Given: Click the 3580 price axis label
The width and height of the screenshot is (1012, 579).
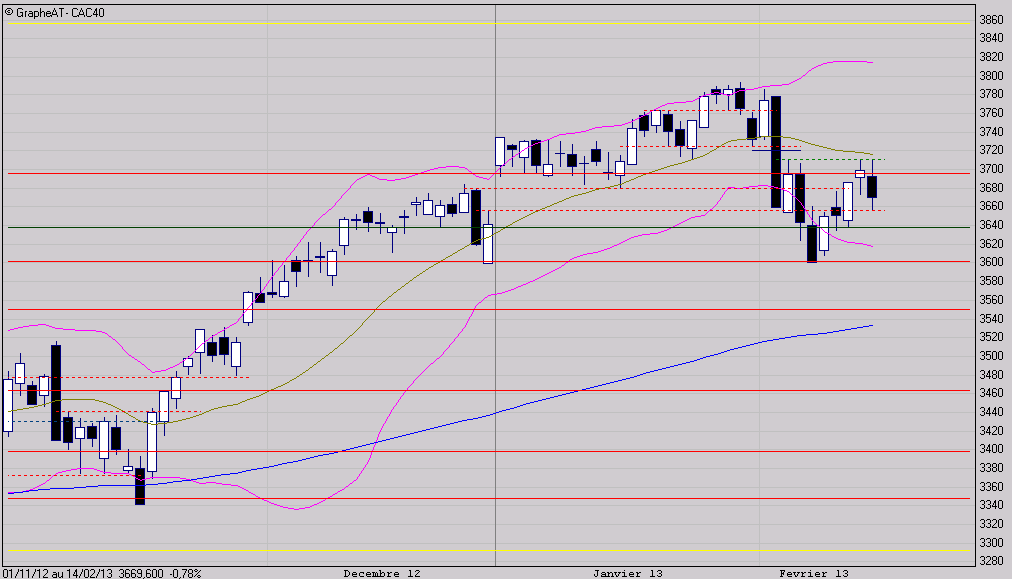Looking at the screenshot, I should click(991, 281).
